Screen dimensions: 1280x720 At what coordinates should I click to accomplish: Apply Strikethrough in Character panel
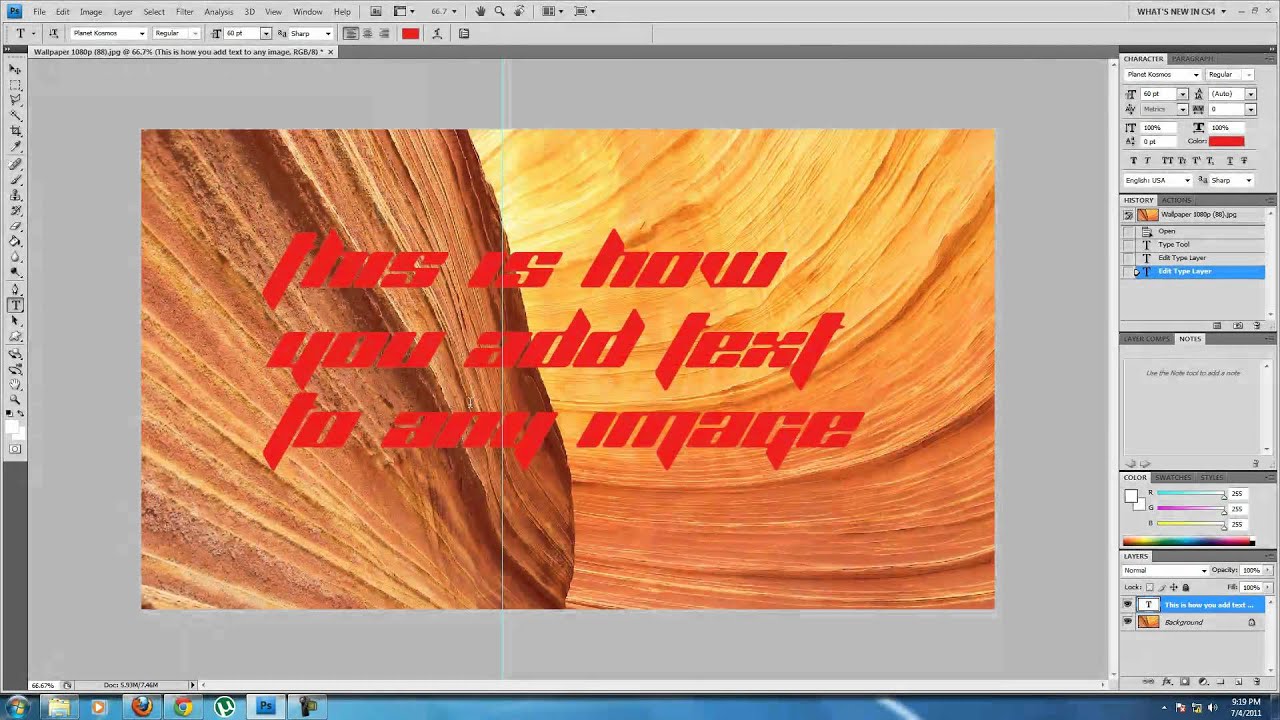1243,160
